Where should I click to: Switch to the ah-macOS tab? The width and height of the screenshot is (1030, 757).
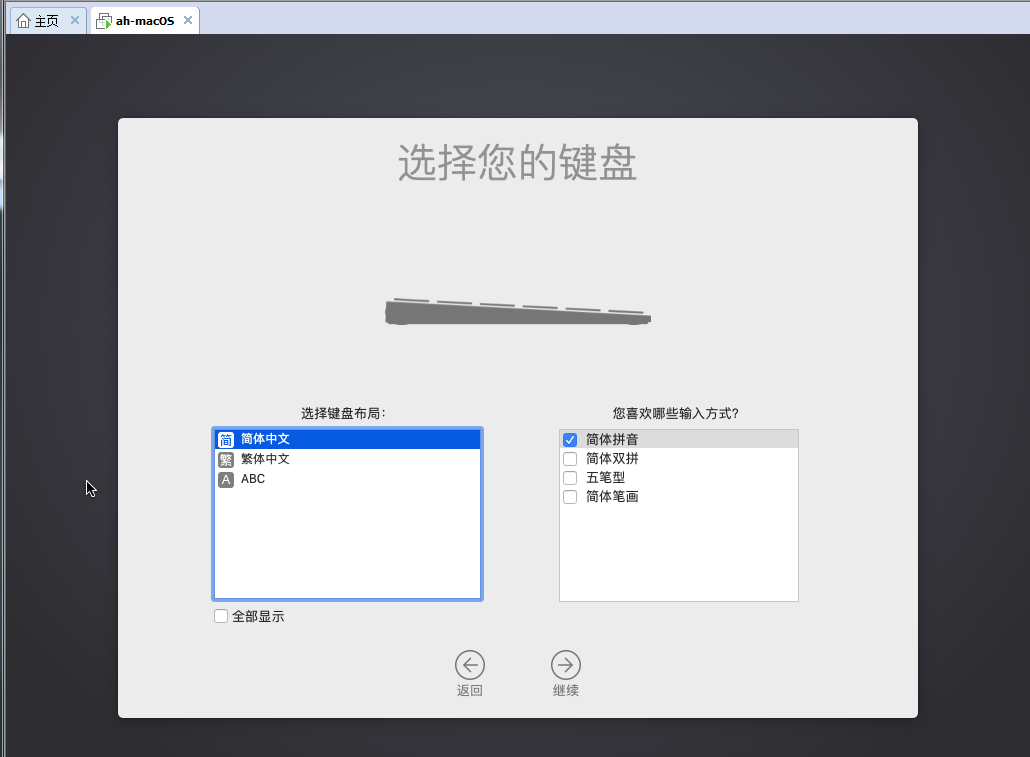(145, 21)
